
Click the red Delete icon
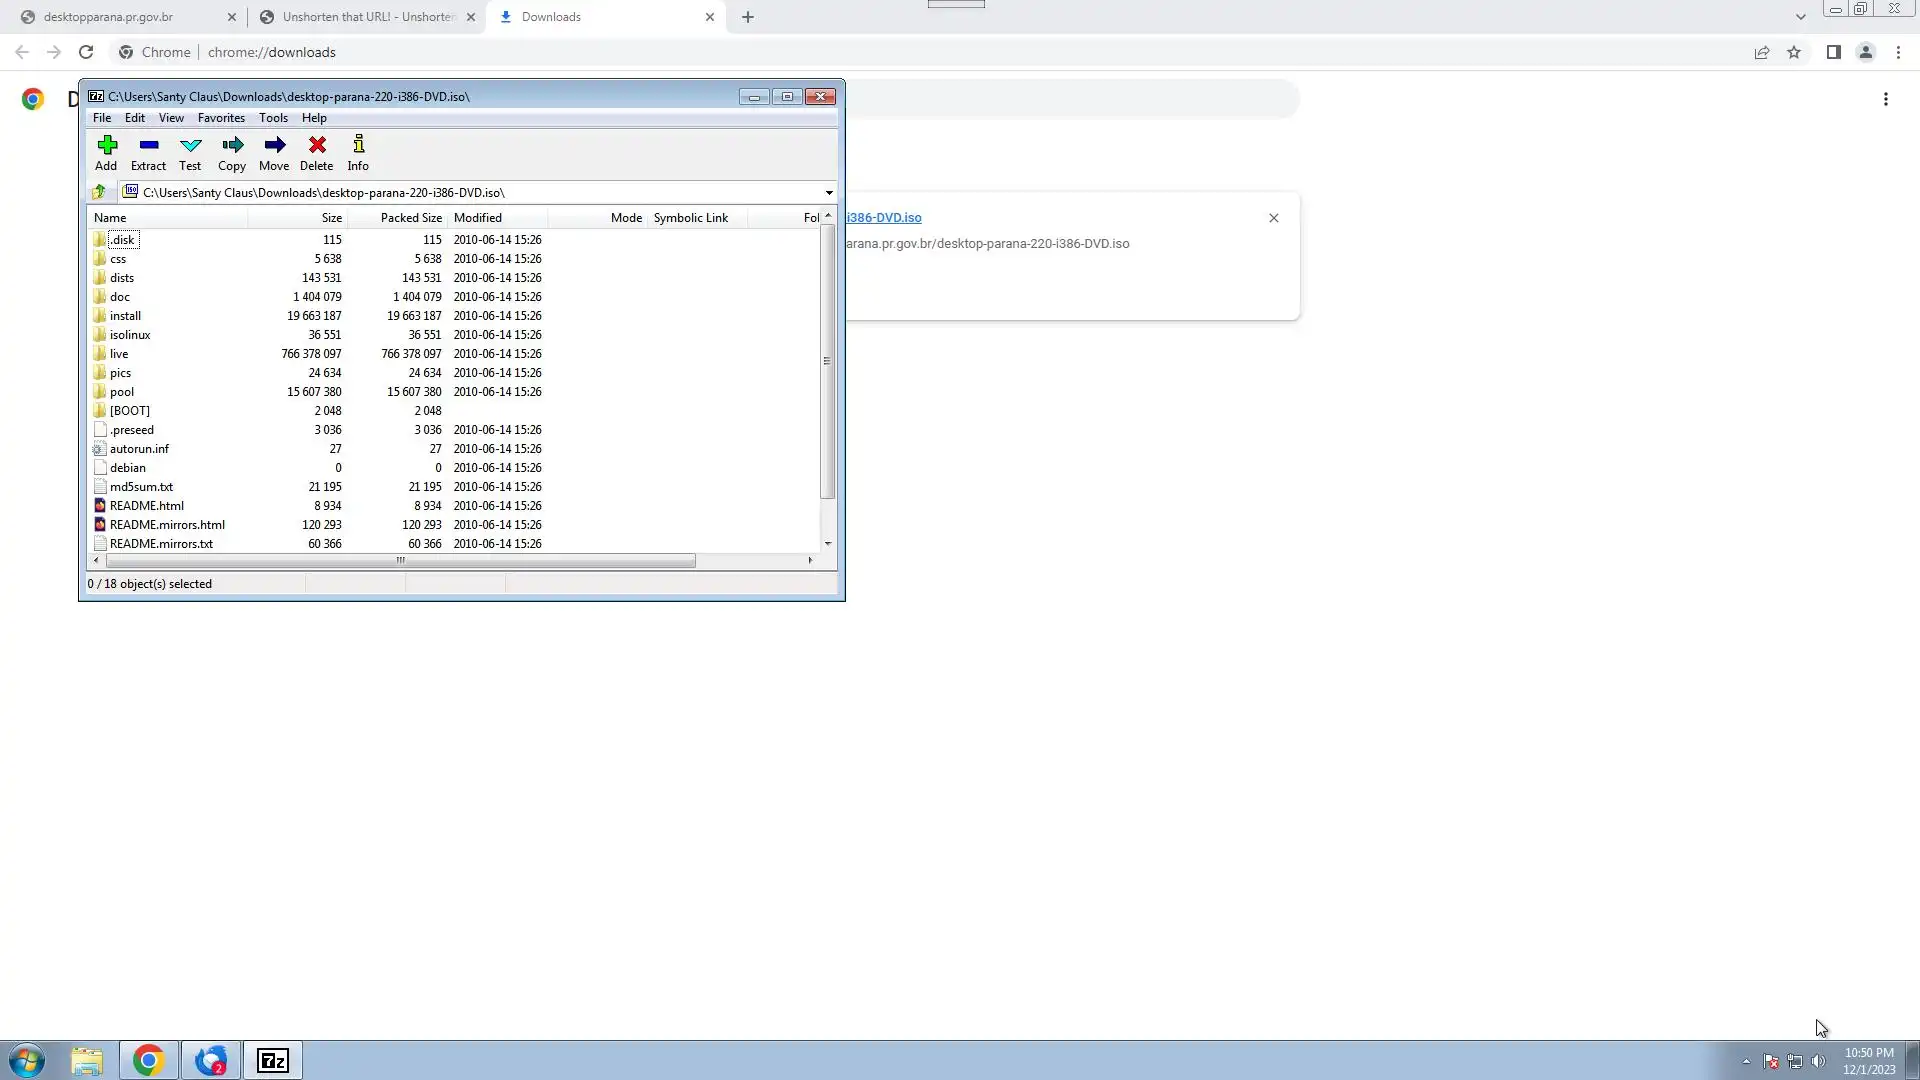click(x=316, y=152)
